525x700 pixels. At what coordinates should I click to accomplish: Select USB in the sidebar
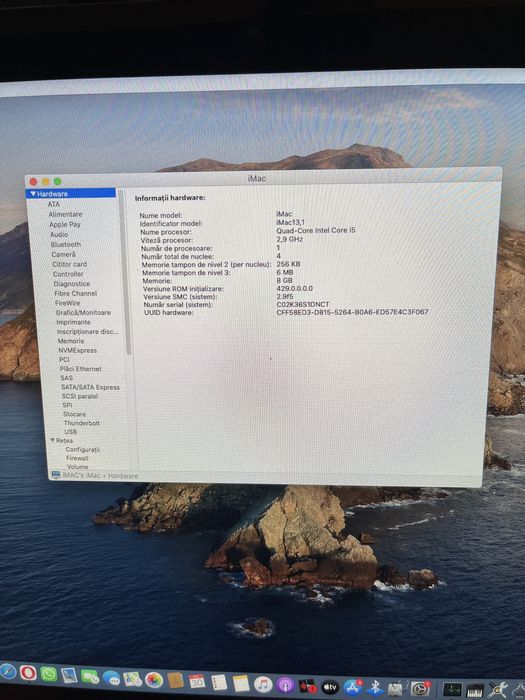[x=71, y=432]
